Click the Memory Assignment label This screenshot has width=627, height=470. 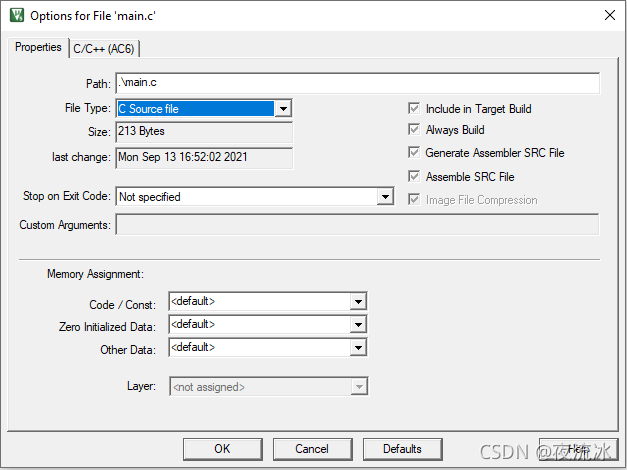coord(95,274)
